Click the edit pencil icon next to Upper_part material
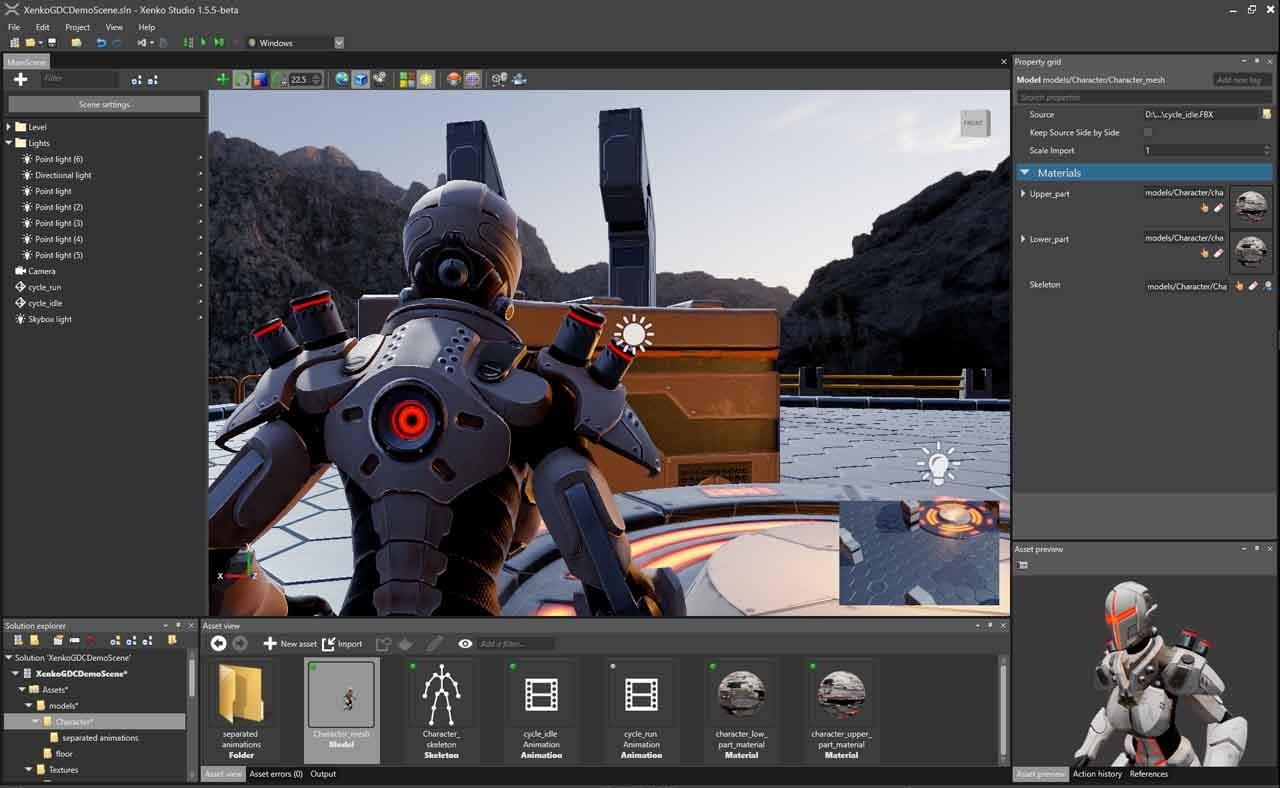The image size is (1280, 788). 1218,207
